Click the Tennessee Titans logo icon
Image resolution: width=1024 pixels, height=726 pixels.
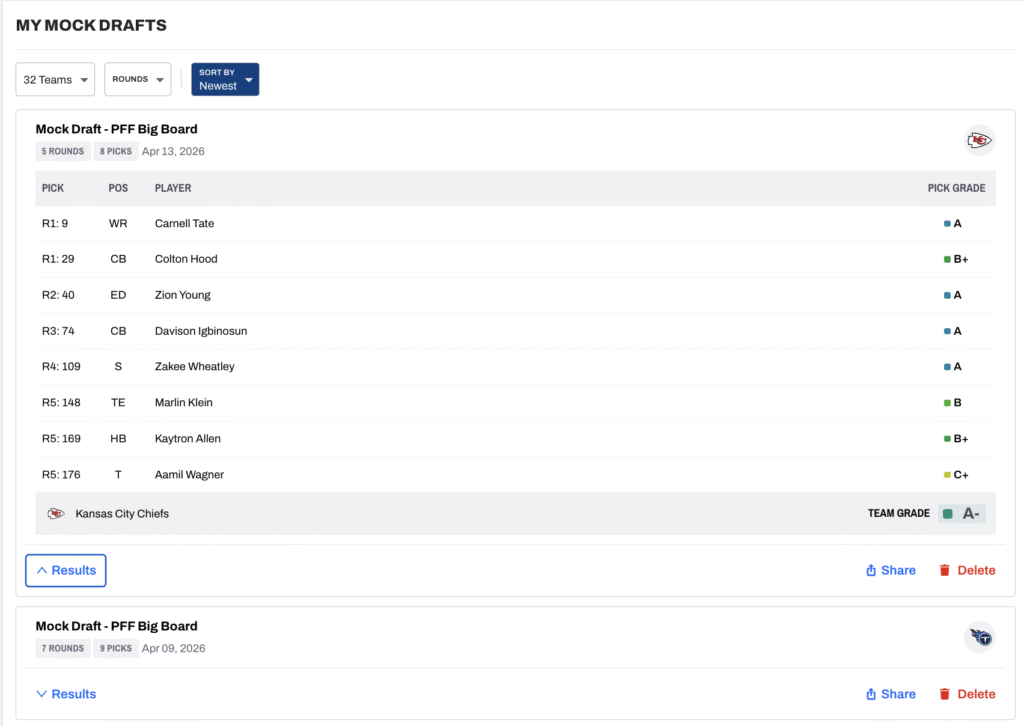pos(979,637)
